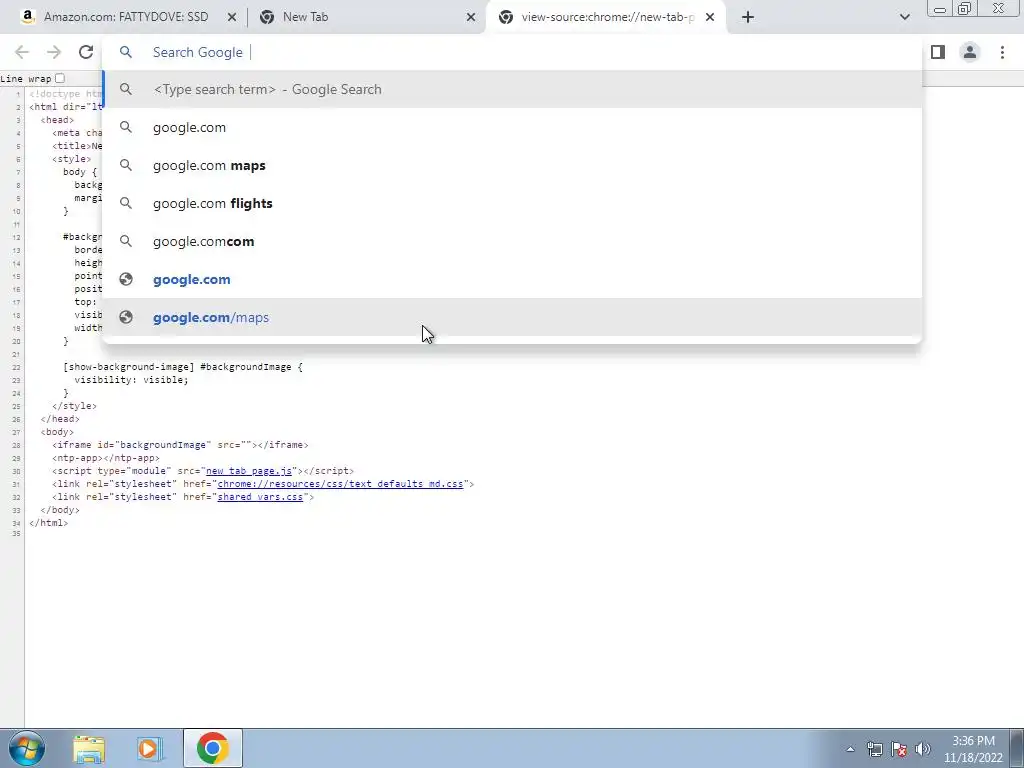Image resolution: width=1024 pixels, height=768 pixels.
Task: Open the shared_vars.css link
Action: pos(260,497)
